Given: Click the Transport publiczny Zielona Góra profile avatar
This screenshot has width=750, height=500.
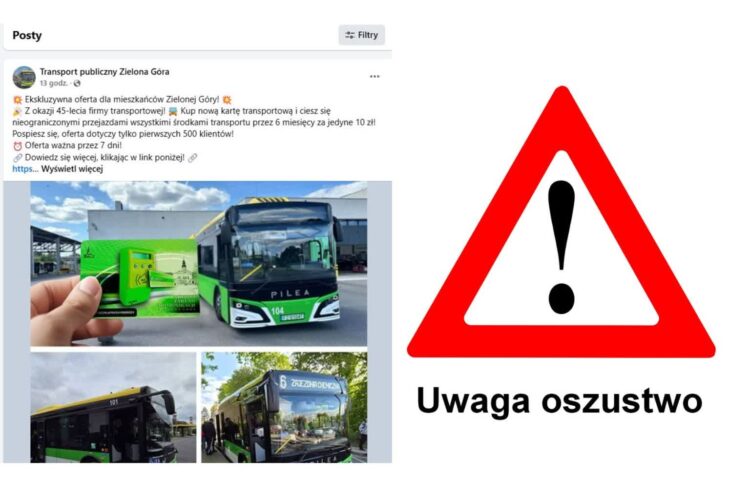Looking at the screenshot, I should (24, 78).
